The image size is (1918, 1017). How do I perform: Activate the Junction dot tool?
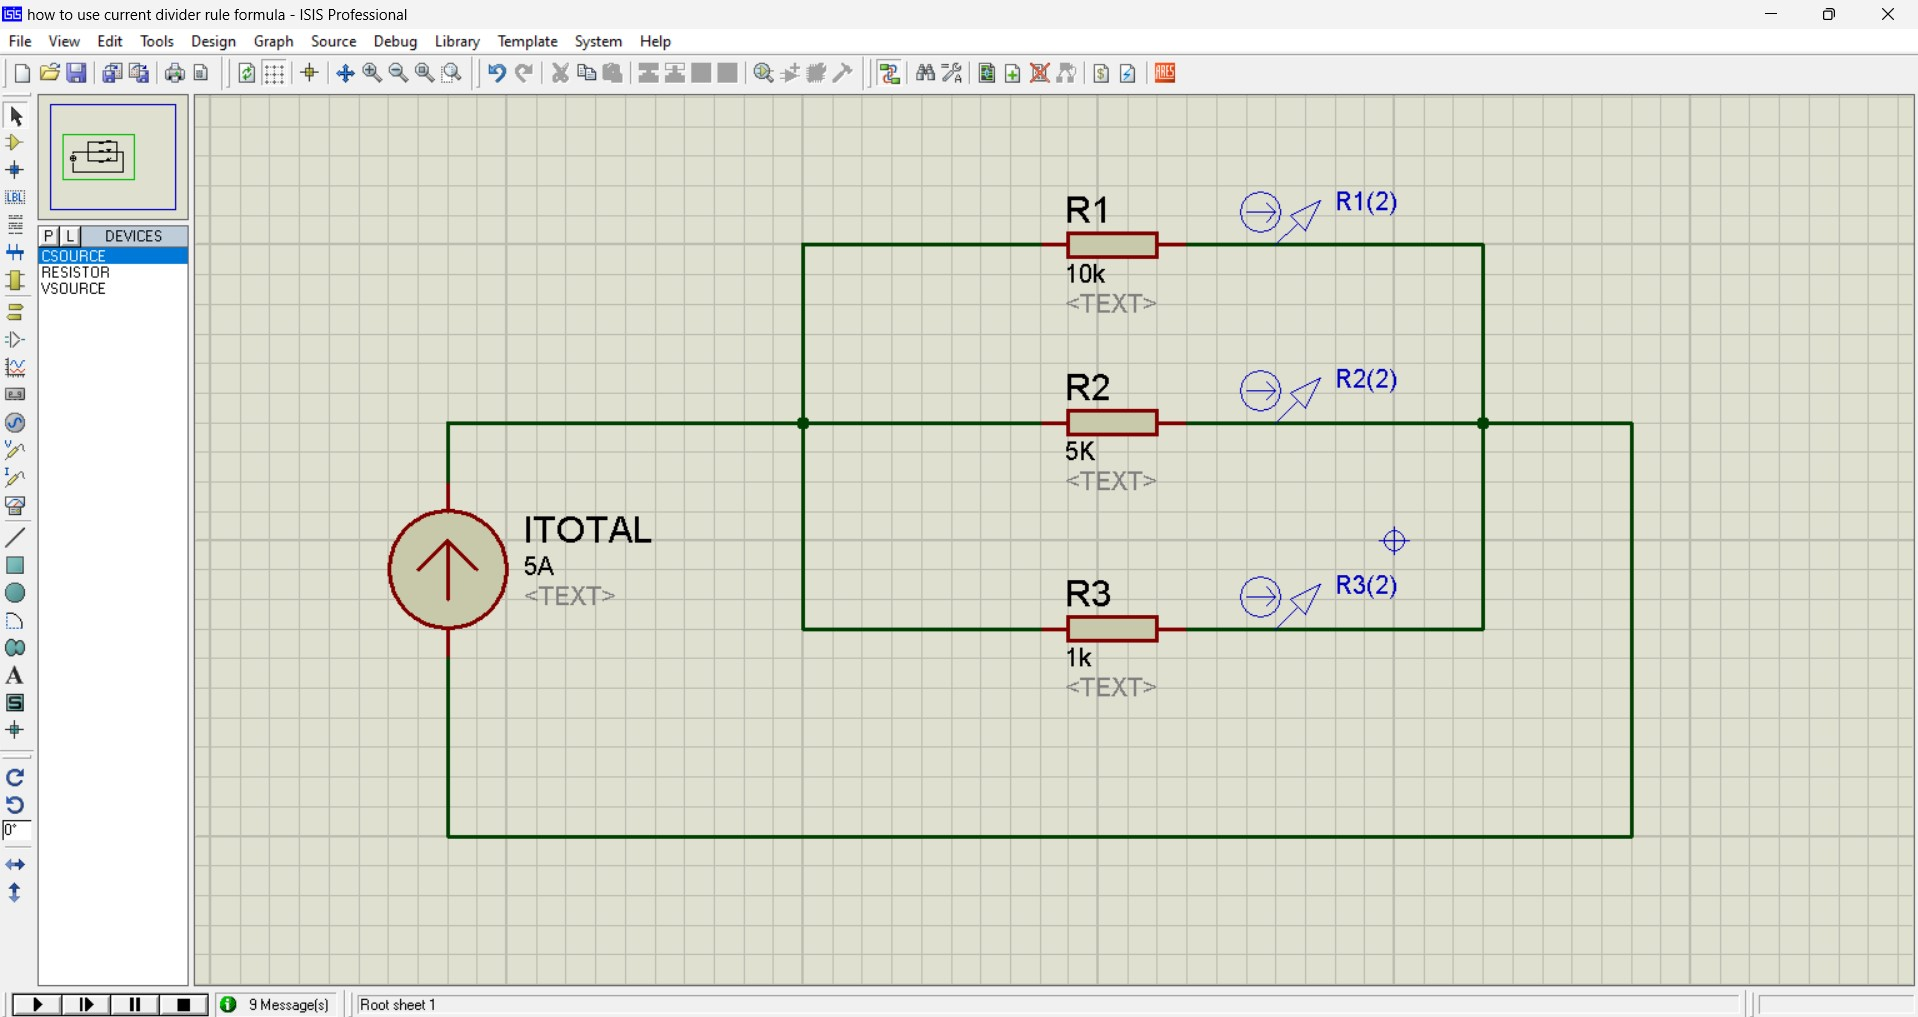[15, 170]
